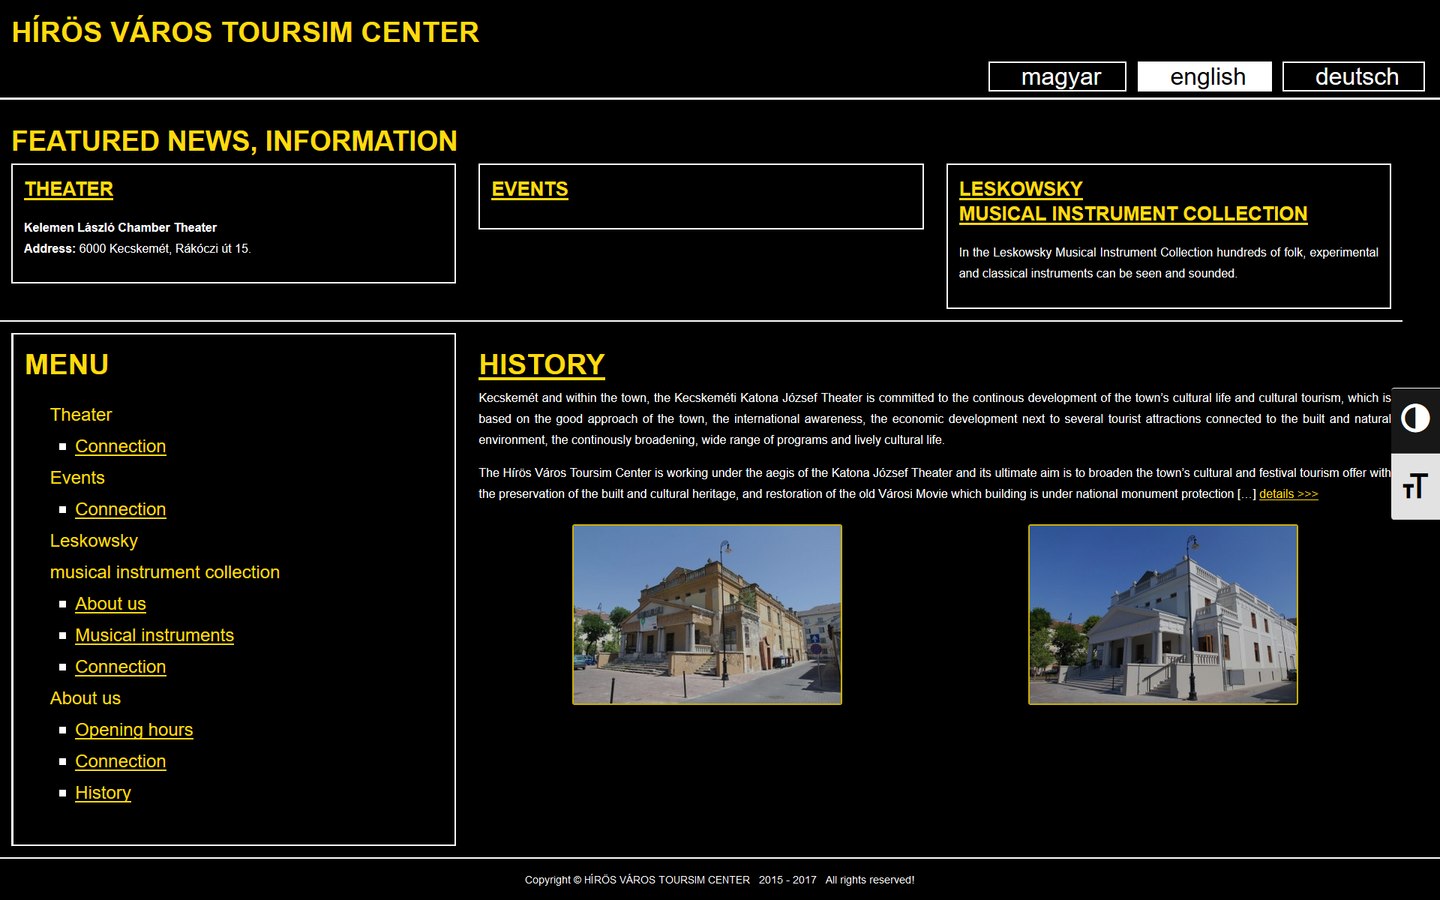Switch the site language to magyar

point(1057,77)
